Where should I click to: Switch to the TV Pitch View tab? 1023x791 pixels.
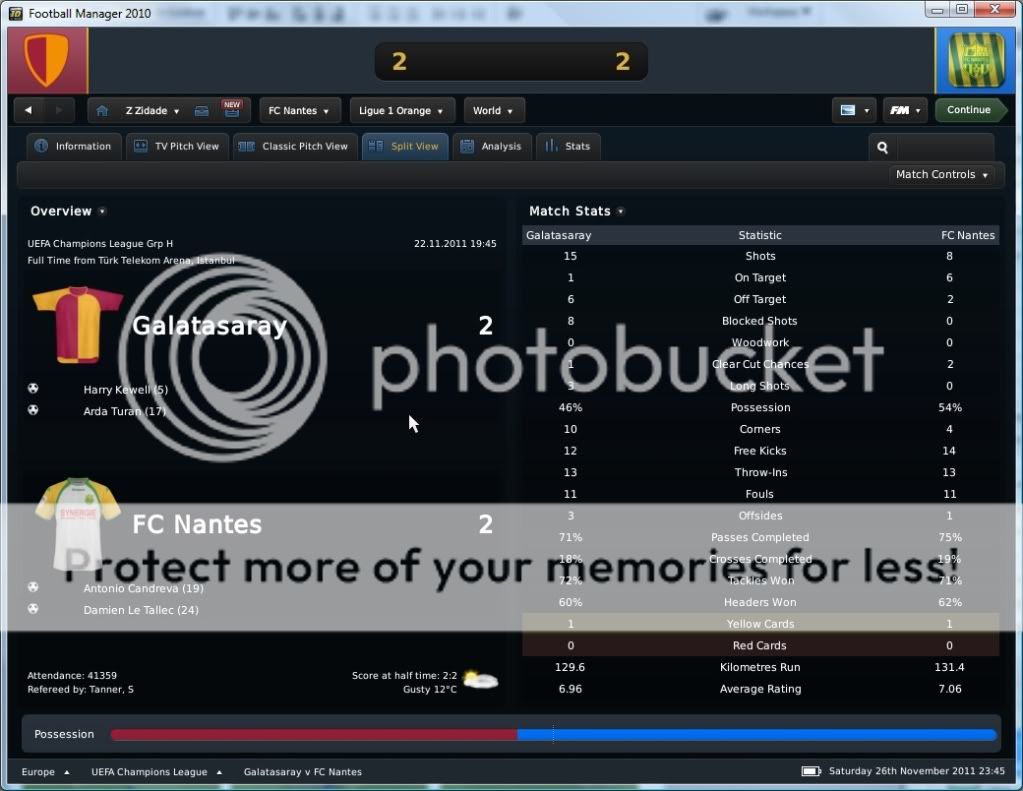[177, 146]
